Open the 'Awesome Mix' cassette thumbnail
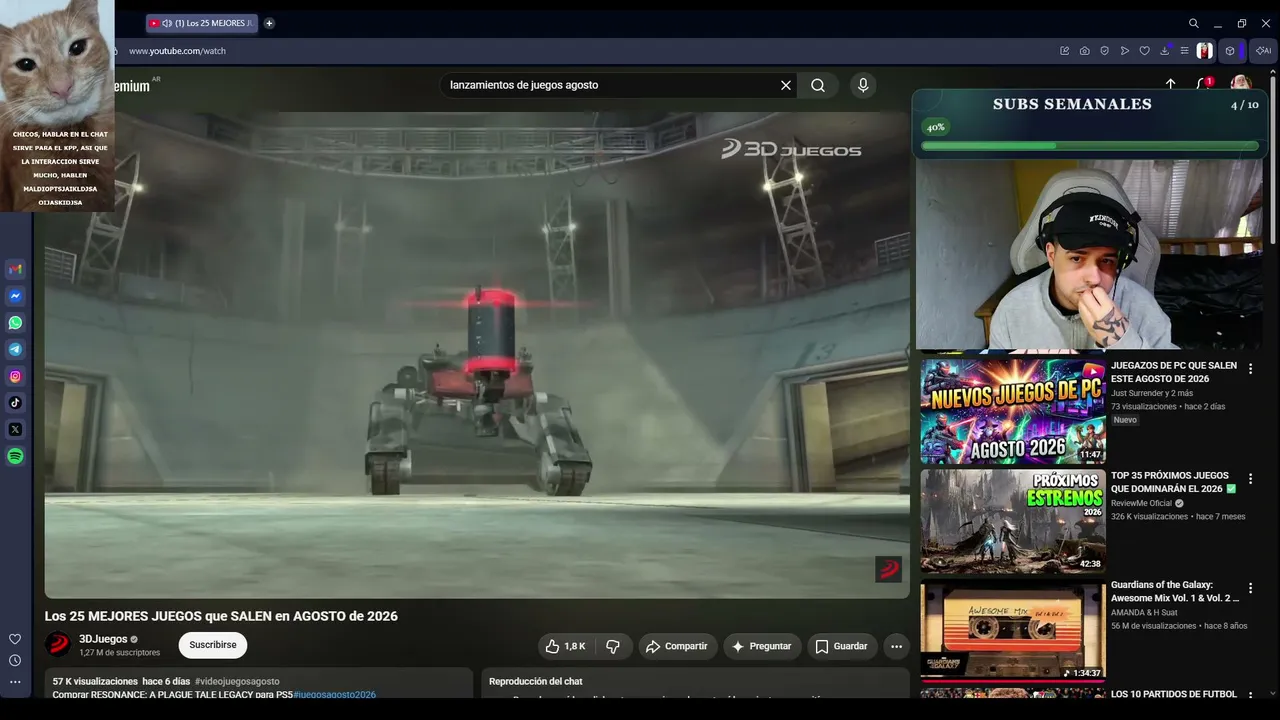 (x=1013, y=631)
